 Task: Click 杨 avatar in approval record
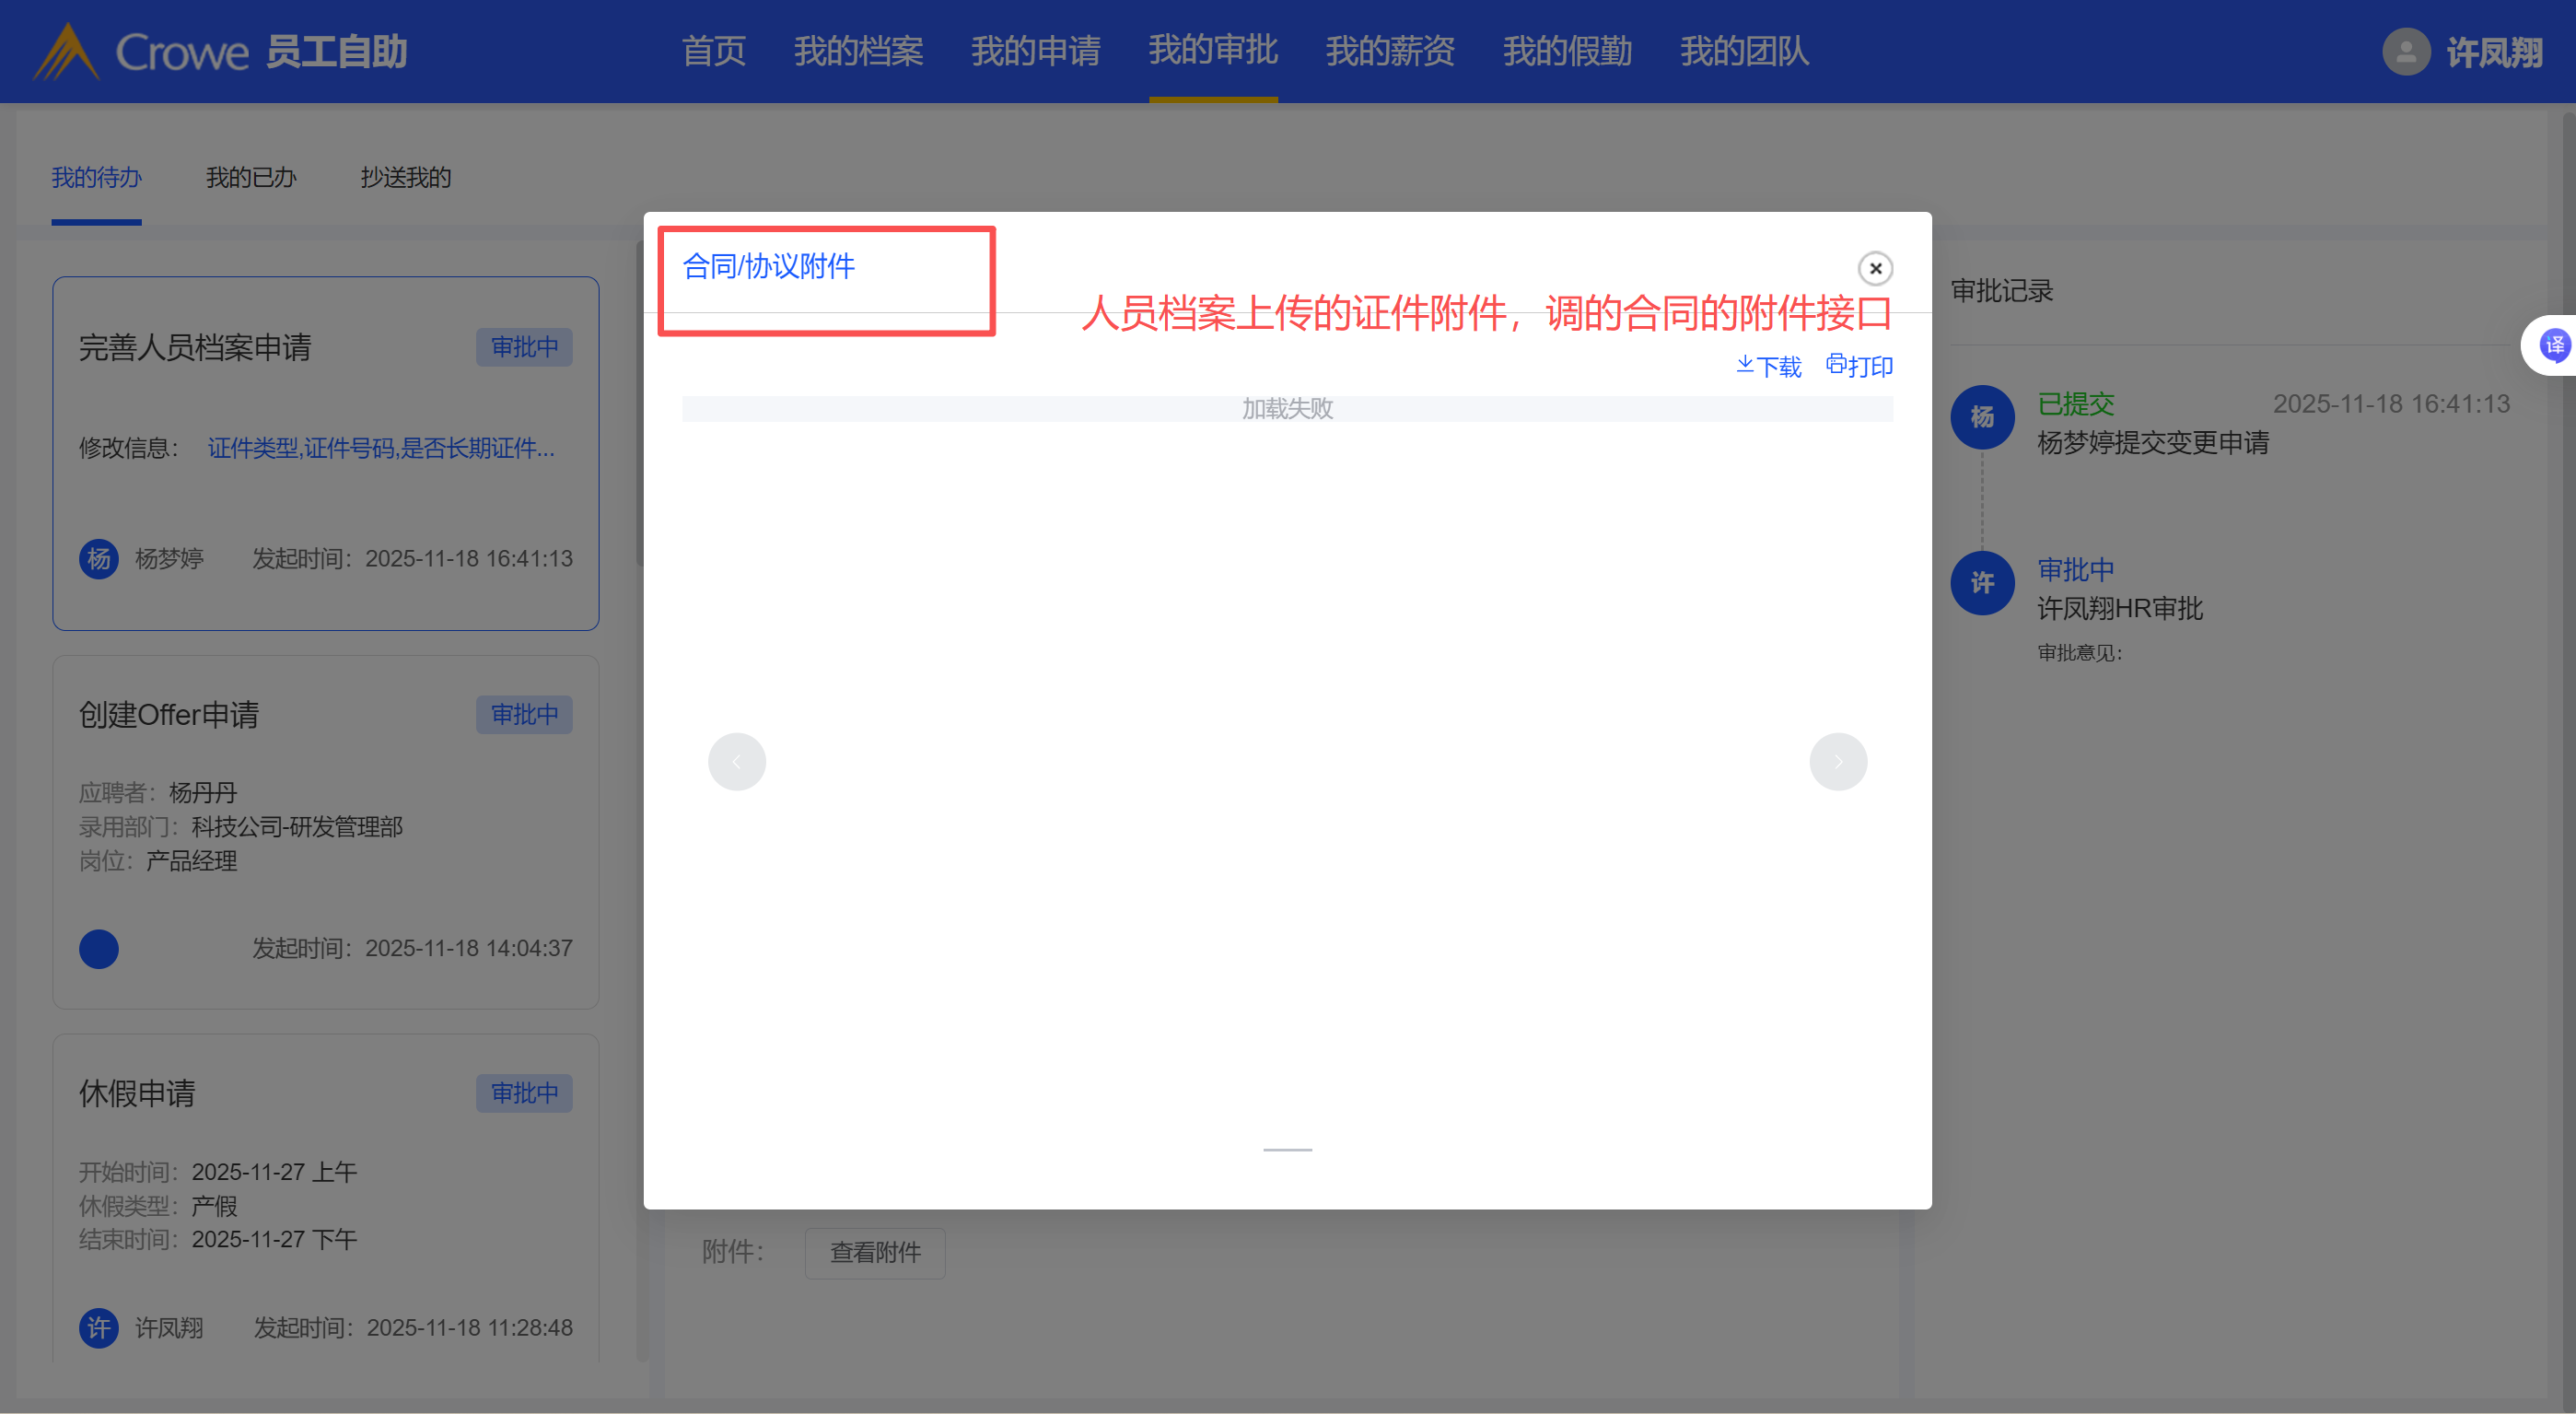(x=1982, y=417)
